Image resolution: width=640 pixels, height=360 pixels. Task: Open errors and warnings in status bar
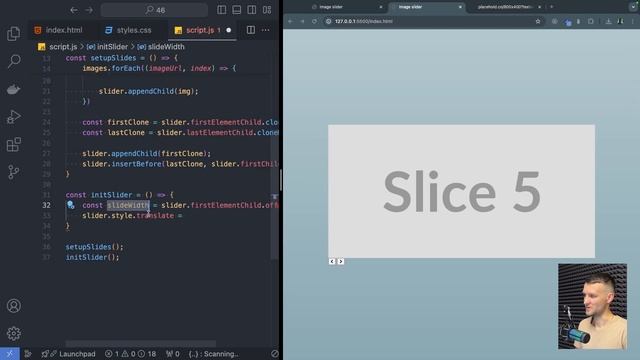click(131, 354)
